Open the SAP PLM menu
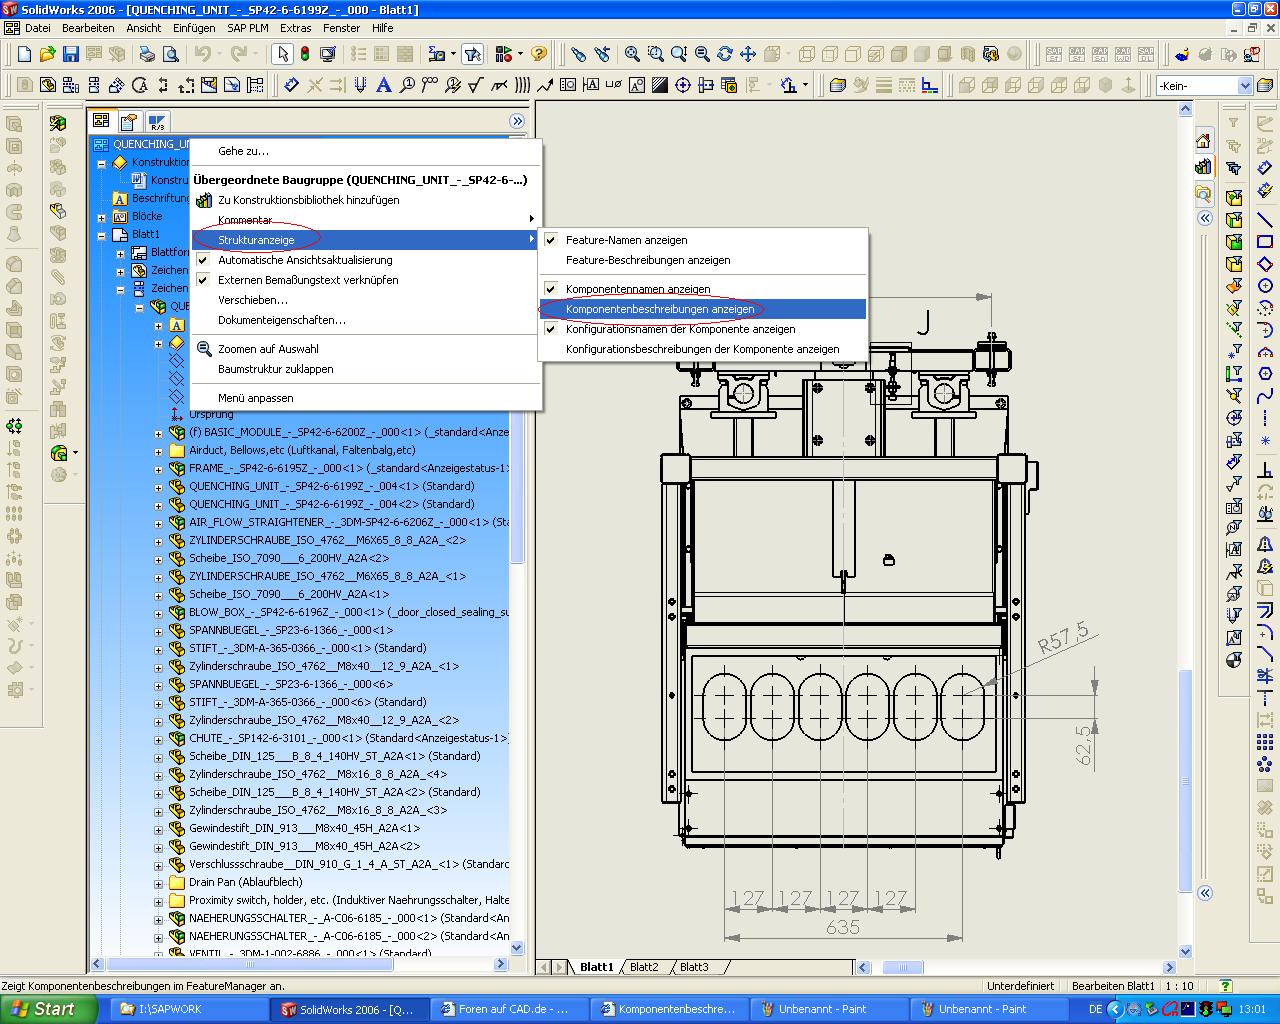The height and width of the screenshot is (1024, 1280). pyautogui.click(x=248, y=28)
